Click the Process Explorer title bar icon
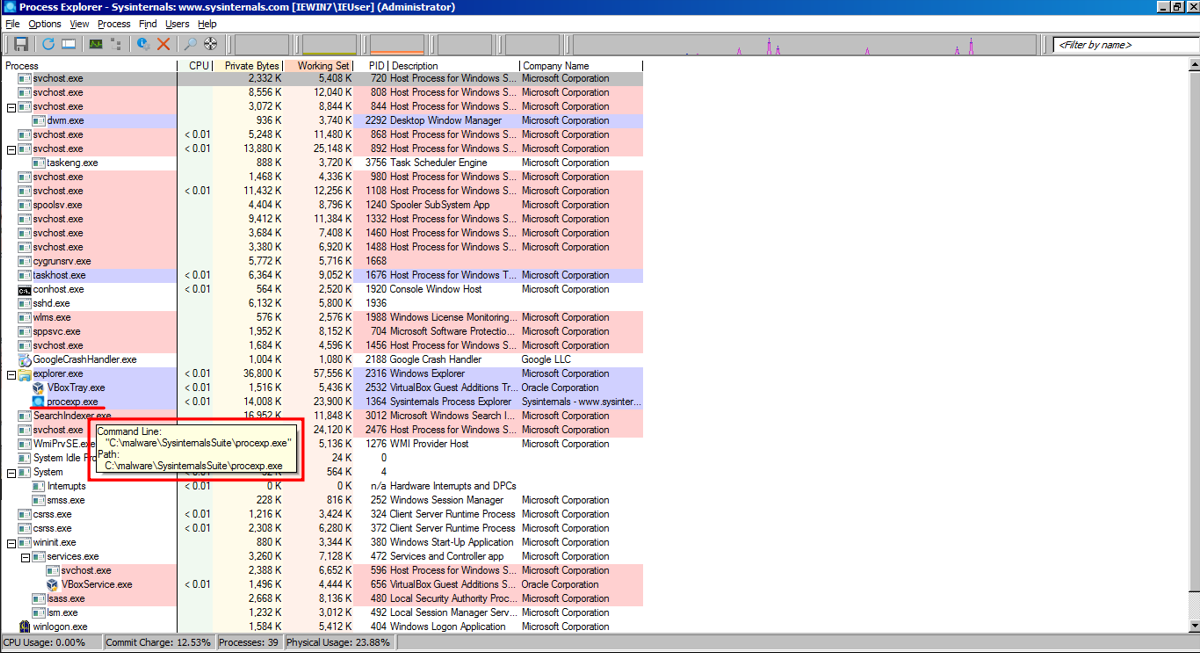 (x=9, y=7)
